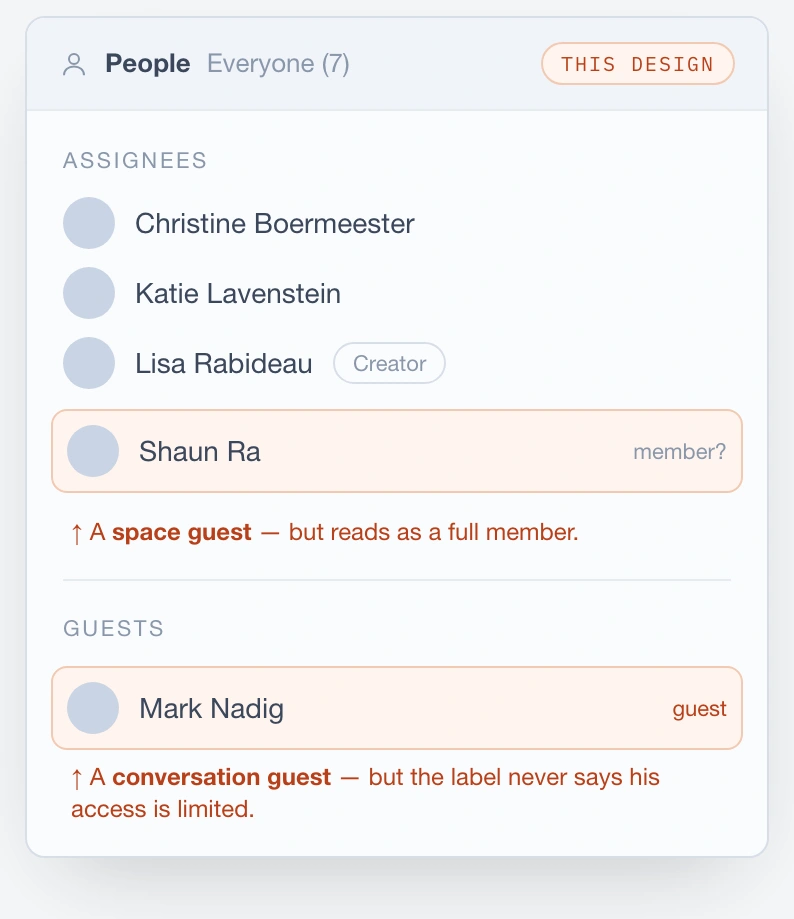Viewport: 794px width, 919px height.
Task: Click the People person icon
Action: [74, 64]
